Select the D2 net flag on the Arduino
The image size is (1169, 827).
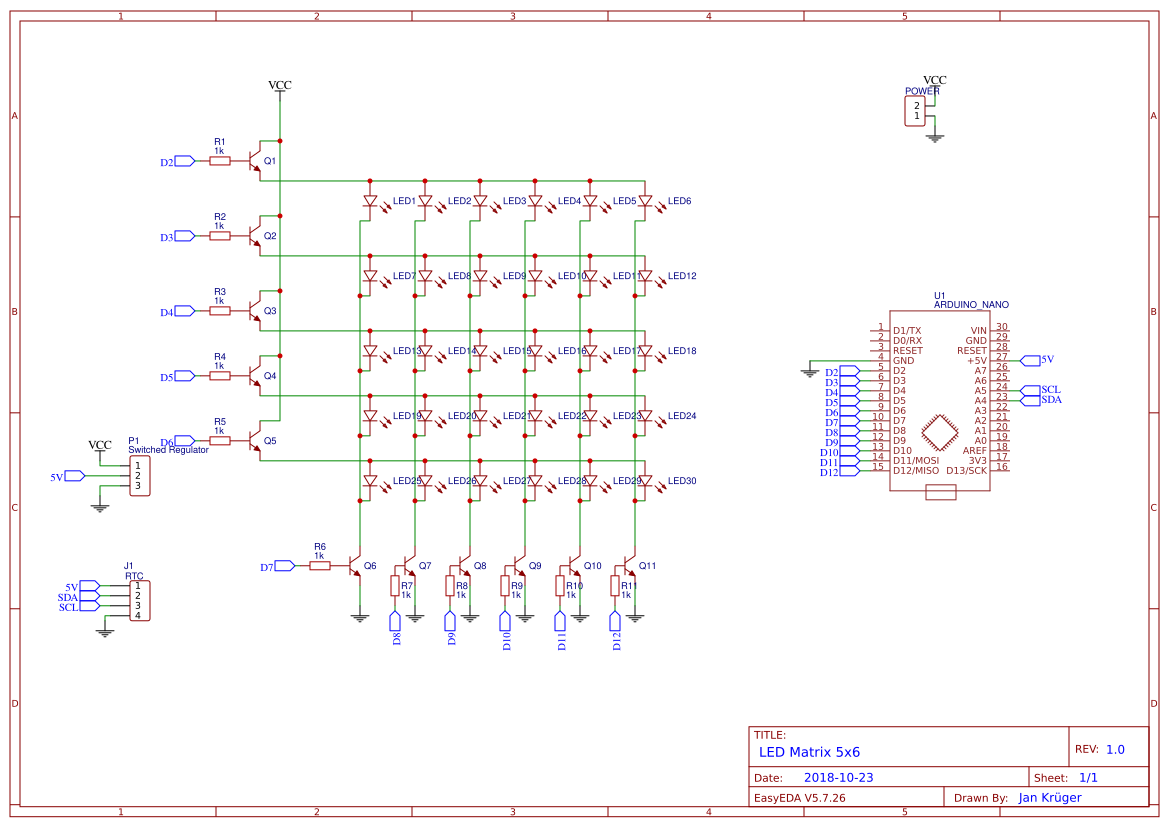[x=849, y=372]
